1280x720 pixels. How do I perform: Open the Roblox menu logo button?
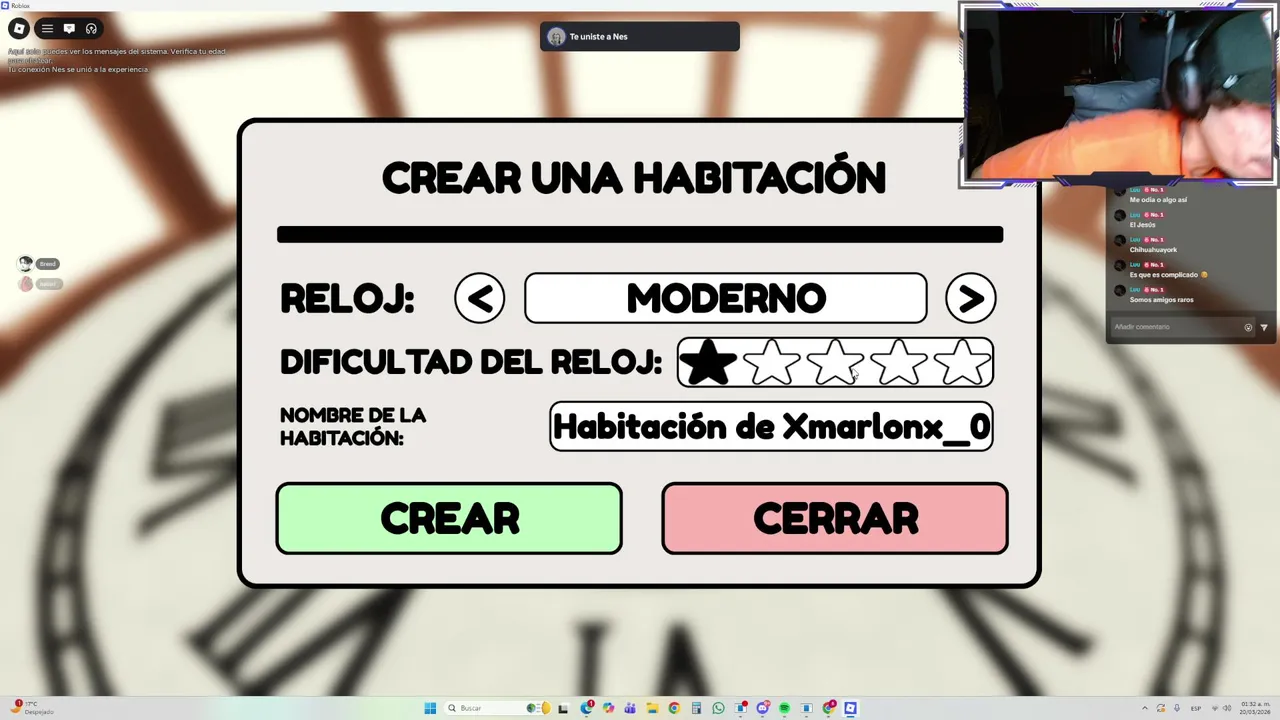coord(19,29)
